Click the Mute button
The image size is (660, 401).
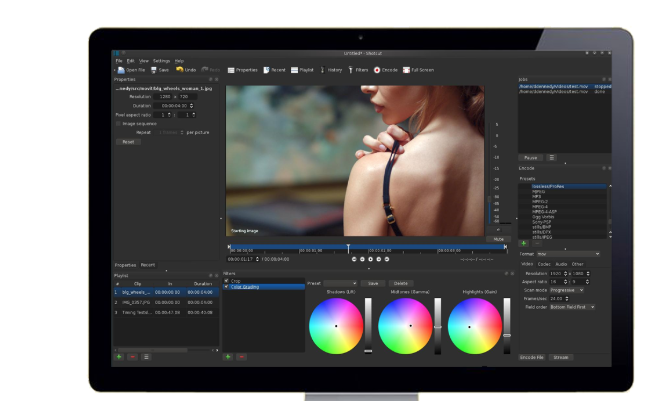tap(498, 239)
